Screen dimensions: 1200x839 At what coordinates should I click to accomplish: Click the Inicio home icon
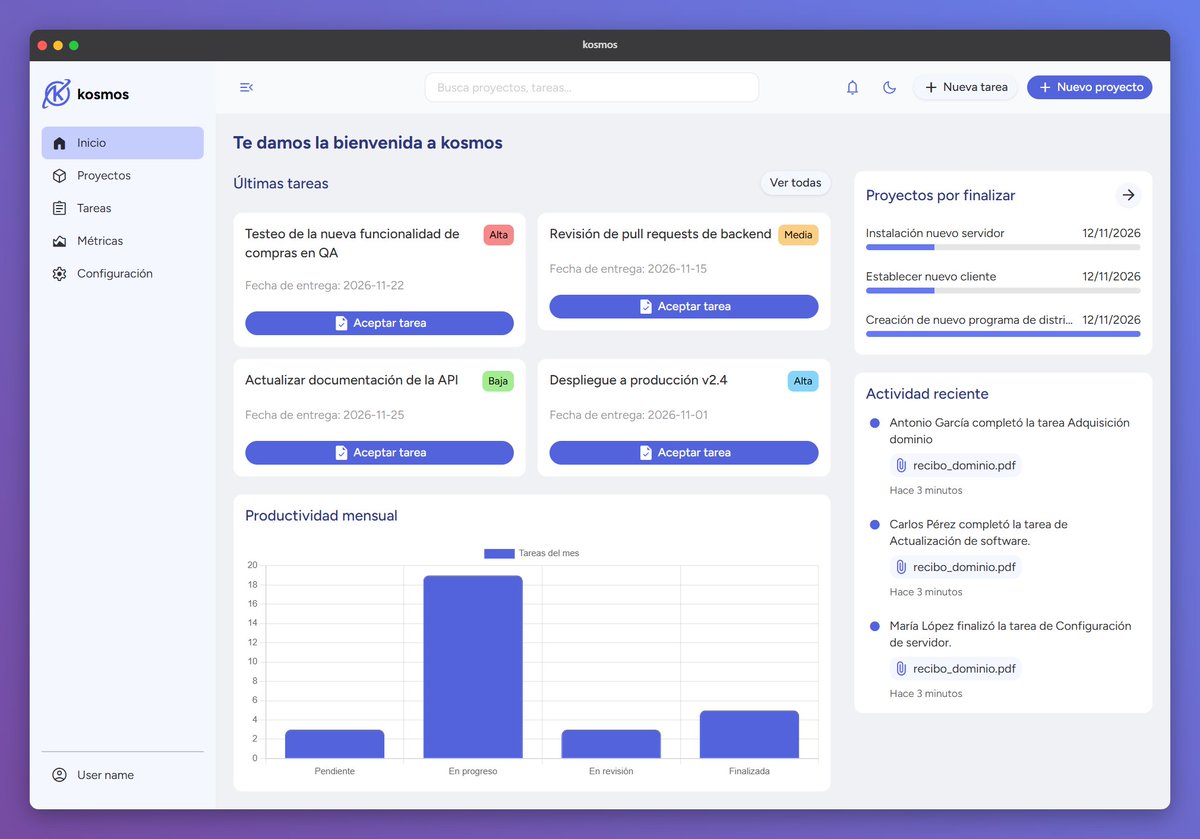pos(59,143)
